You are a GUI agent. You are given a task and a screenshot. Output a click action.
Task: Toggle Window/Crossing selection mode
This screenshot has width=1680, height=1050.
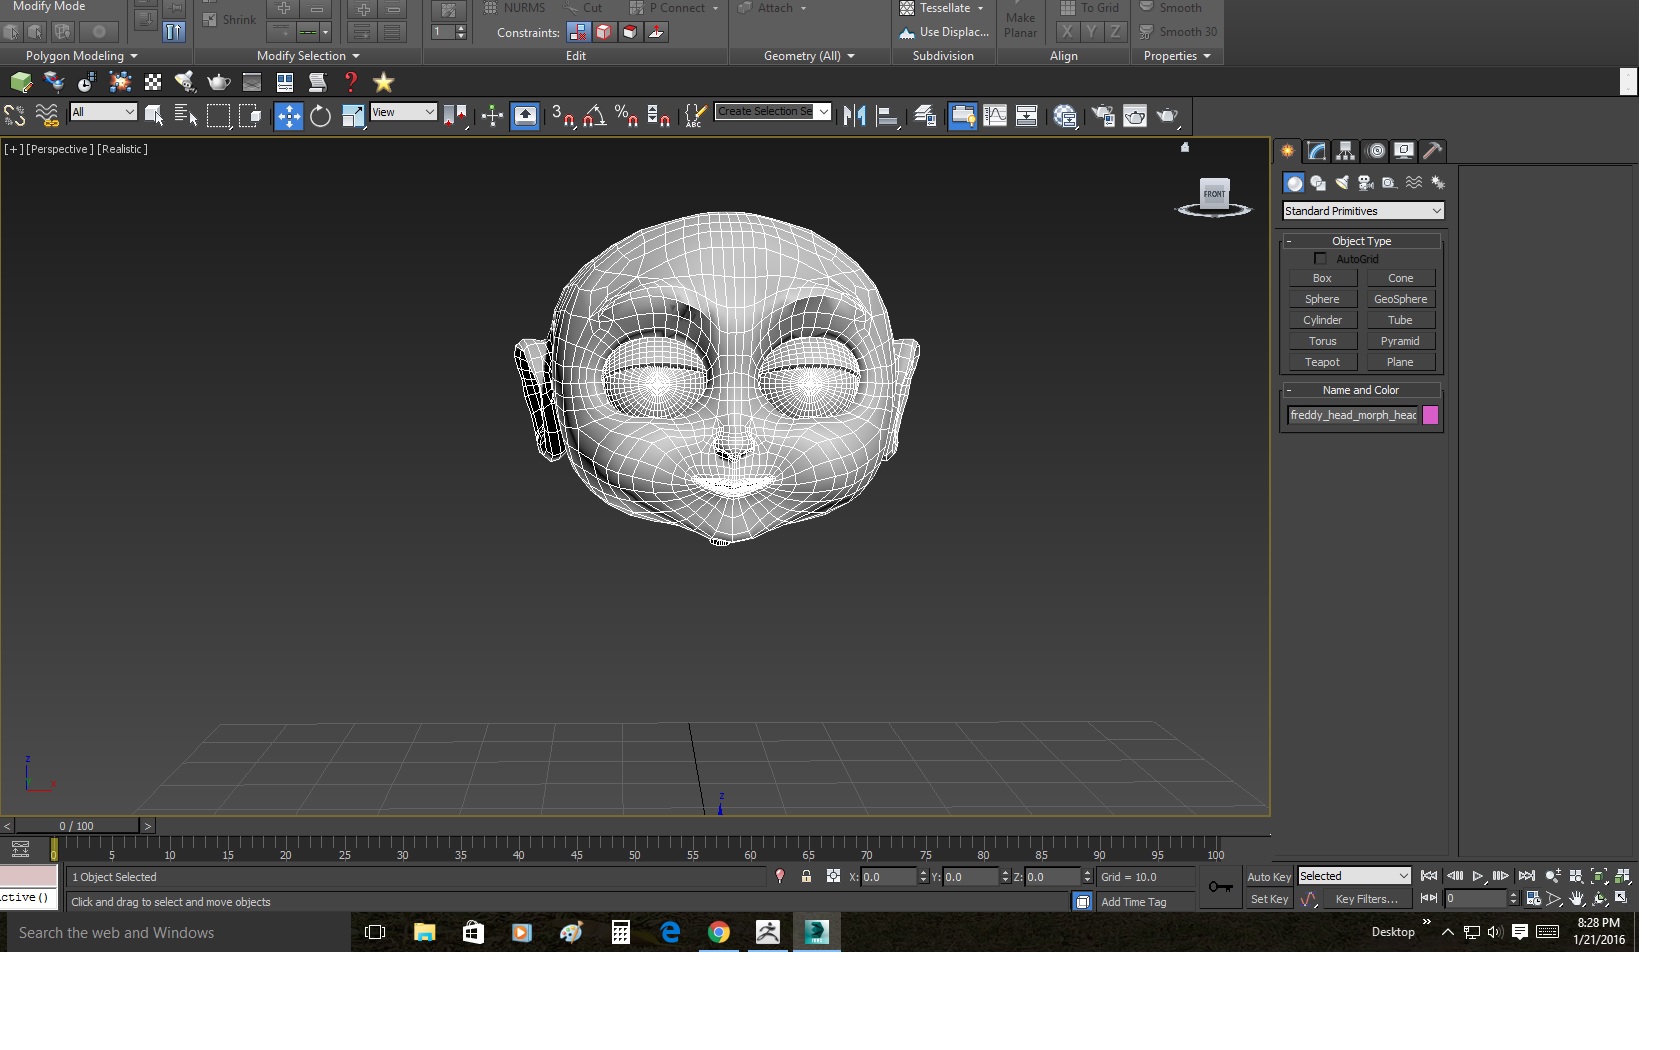coord(250,116)
